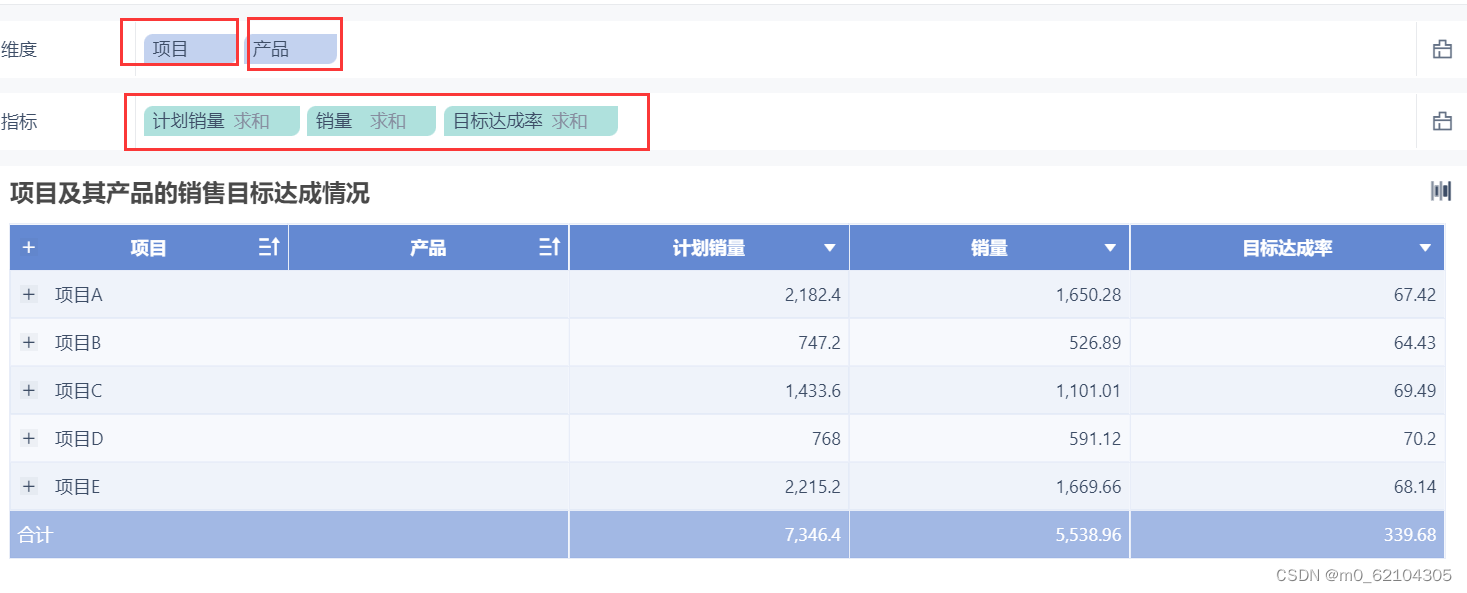Click the chart title 项目及其产品的销售目标达成情况

[x=190, y=193]
